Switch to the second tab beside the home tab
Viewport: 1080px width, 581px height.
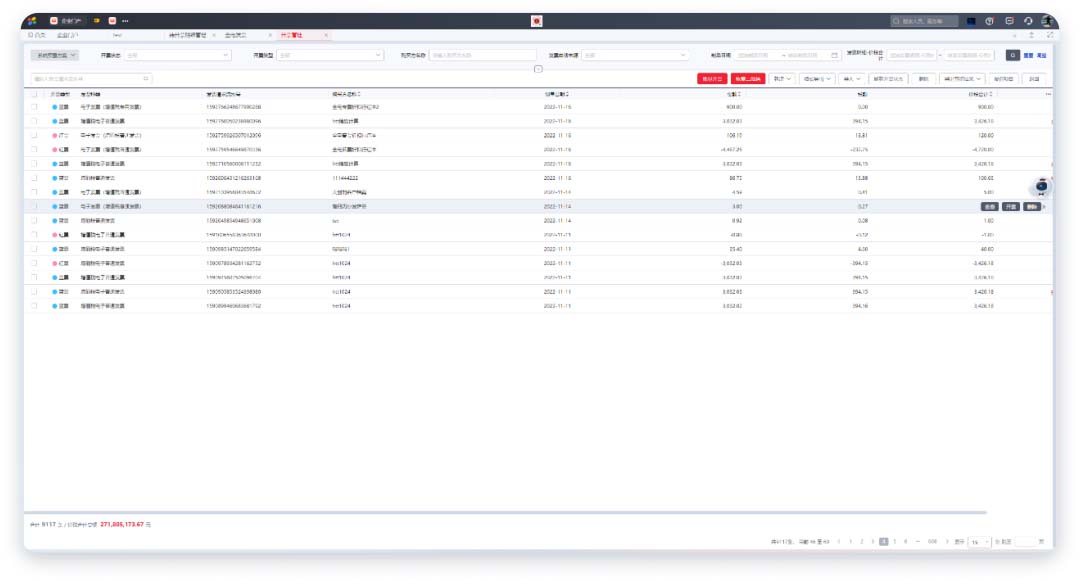68,35
